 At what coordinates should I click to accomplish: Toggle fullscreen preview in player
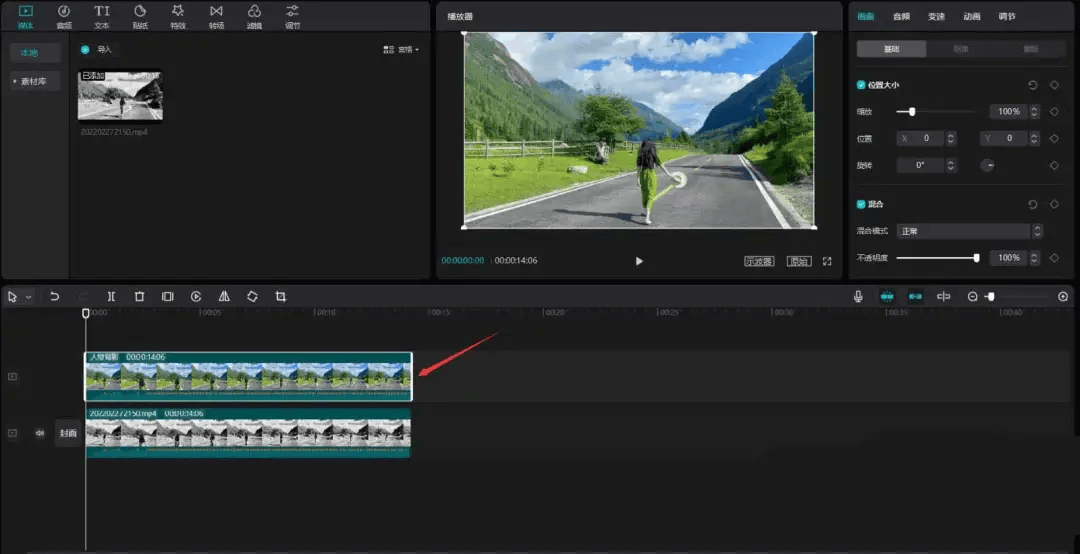click(x=827, y=261)
